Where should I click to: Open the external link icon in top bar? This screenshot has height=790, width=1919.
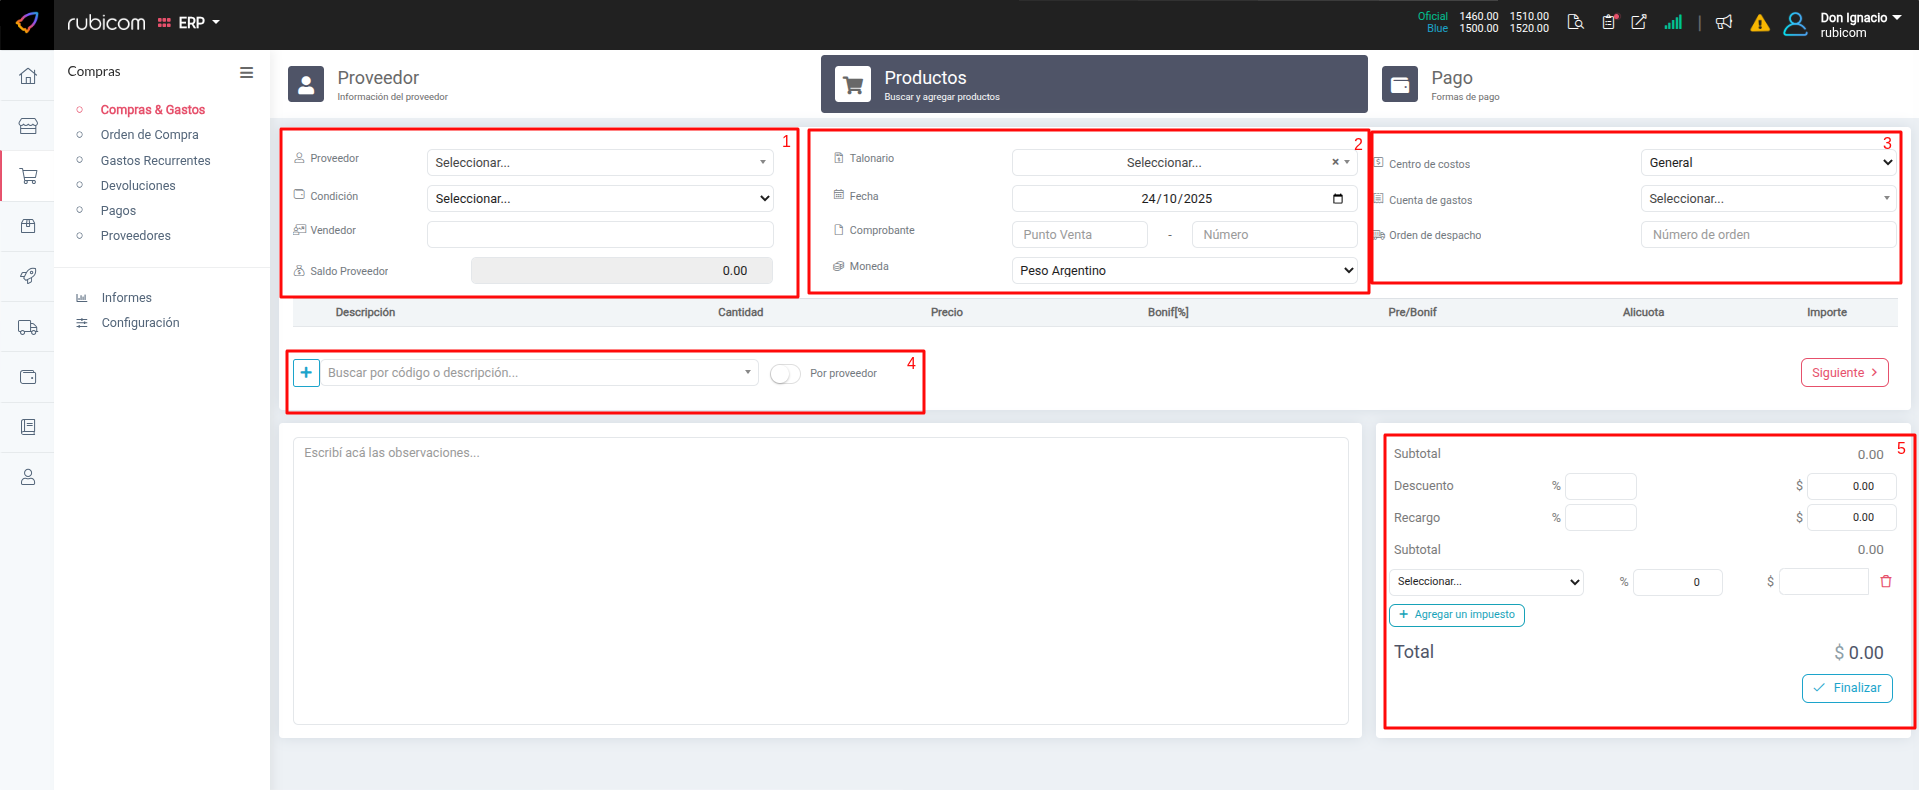1639,23
